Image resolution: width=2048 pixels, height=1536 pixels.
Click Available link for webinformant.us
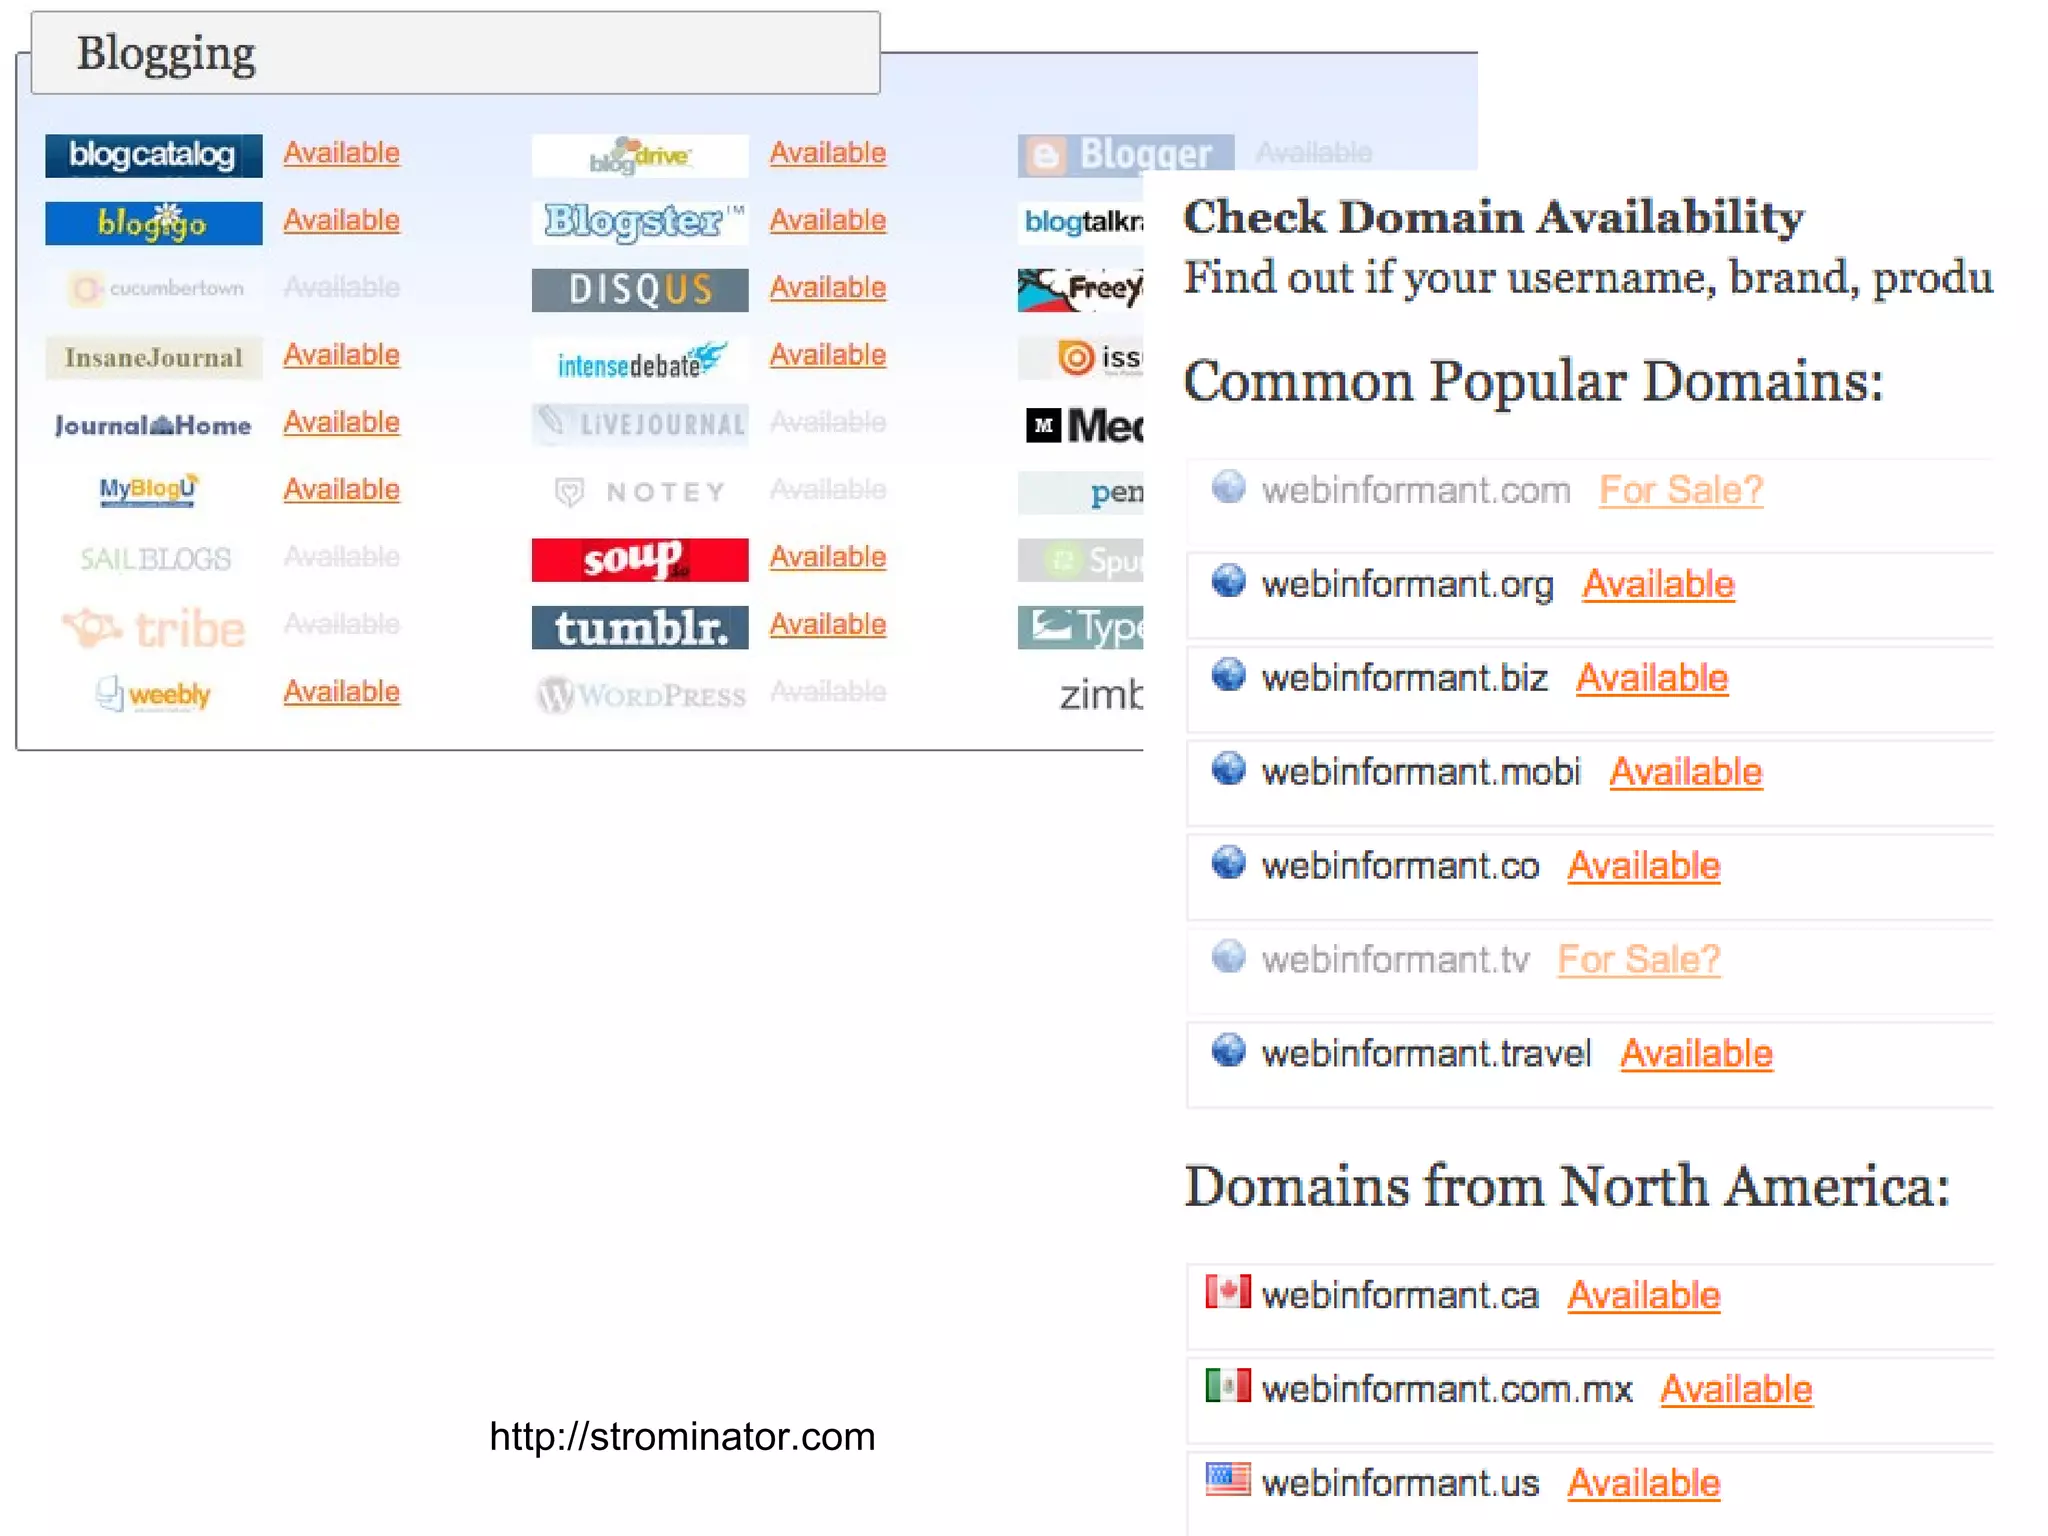click(1643, 1483)
